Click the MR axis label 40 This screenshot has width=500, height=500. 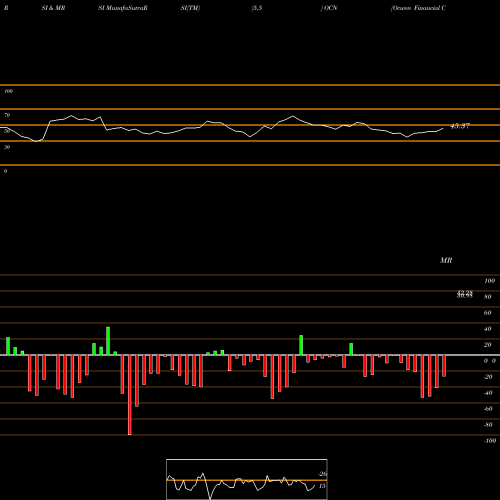click(x=487, y=329)
